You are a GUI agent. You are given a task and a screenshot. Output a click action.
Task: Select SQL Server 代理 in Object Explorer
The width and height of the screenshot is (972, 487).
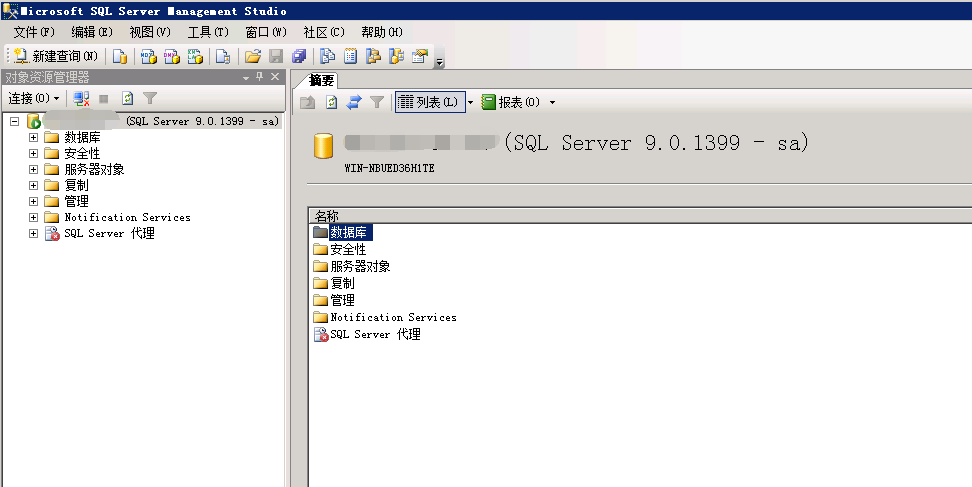point(109,233)
